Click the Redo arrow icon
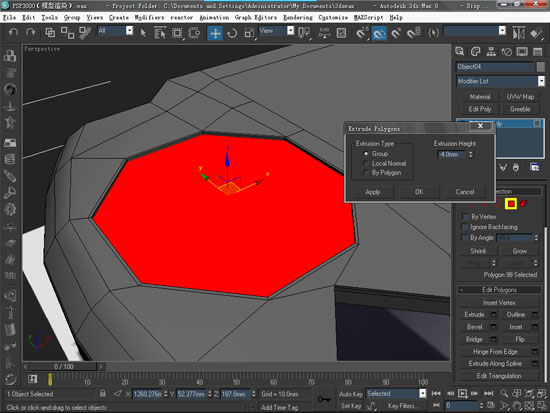Image resolution: width=550 pixels, height=413 pixels. [31, 33]
